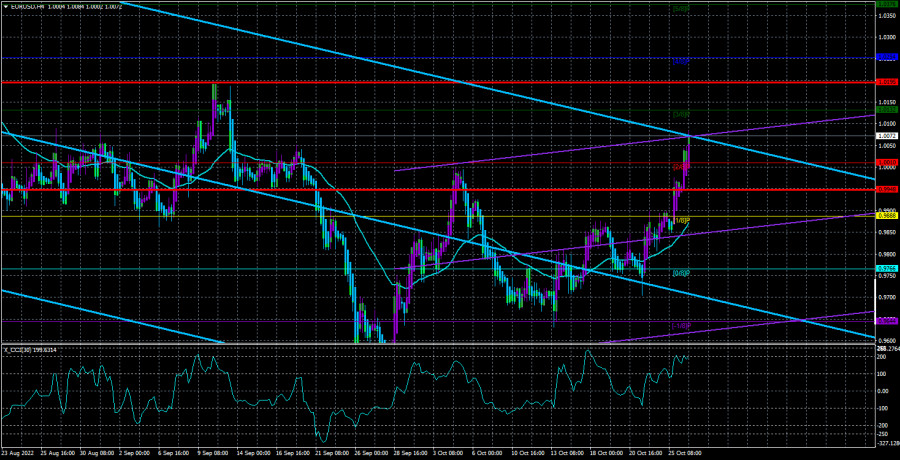This screenshot has width=900, height=460.
Task: Click the 0.00 value on CCI scale
Action: pos(882,391)
